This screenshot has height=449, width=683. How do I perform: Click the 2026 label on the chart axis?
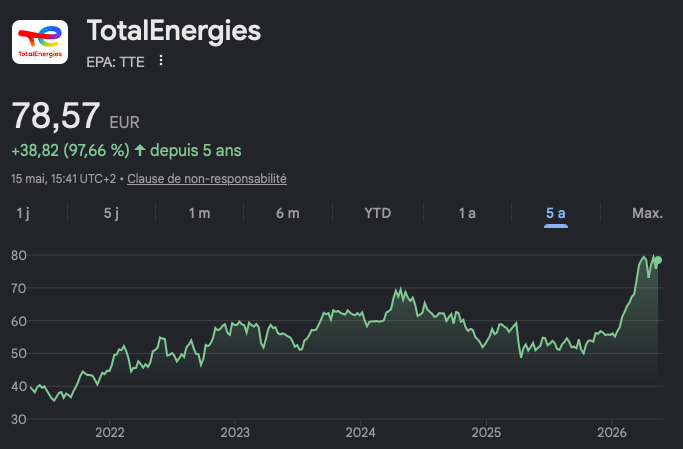(612, 432)
